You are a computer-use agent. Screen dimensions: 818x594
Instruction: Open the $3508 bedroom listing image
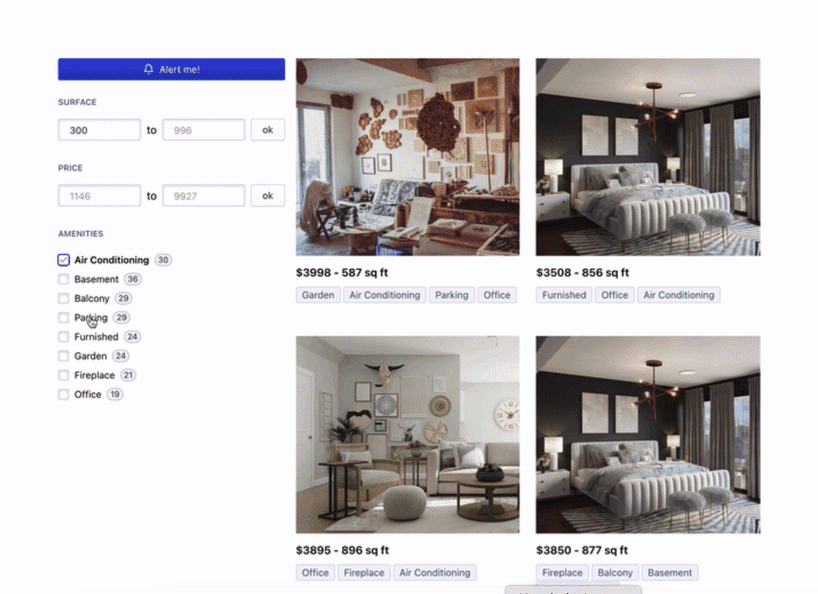coord(648,157)
